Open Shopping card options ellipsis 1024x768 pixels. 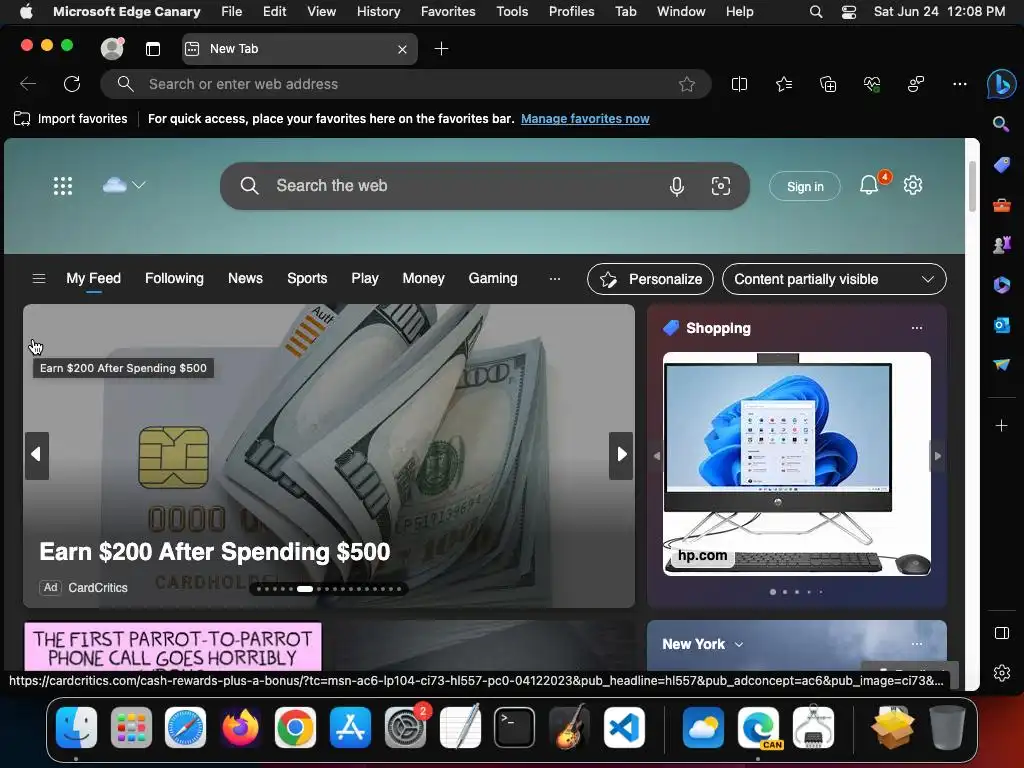coord(917,328)
